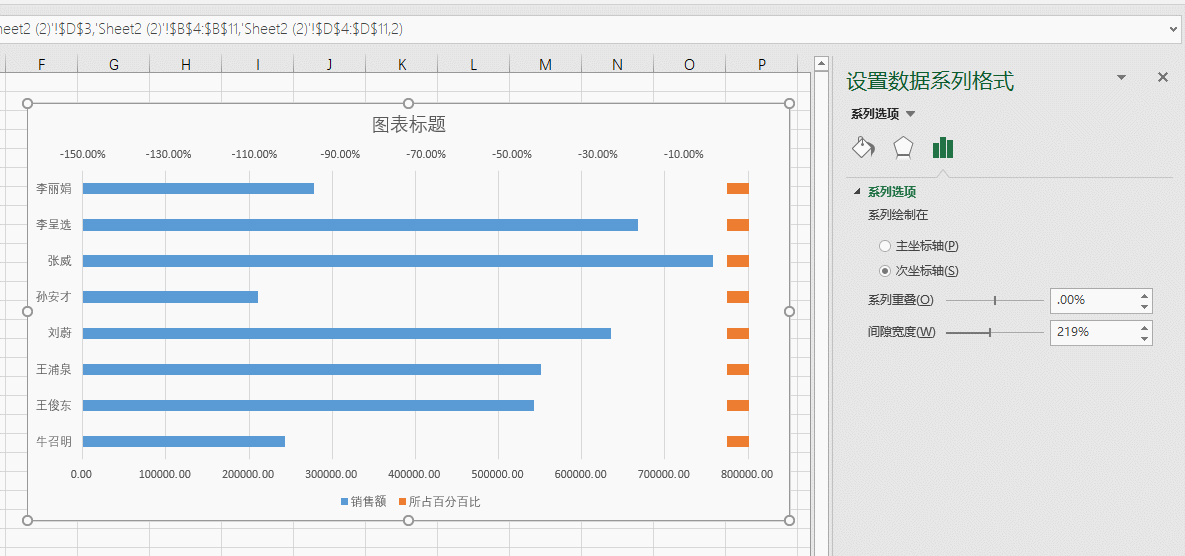Click the orange bar in 牛召明 row

click(x=738, y=441)
